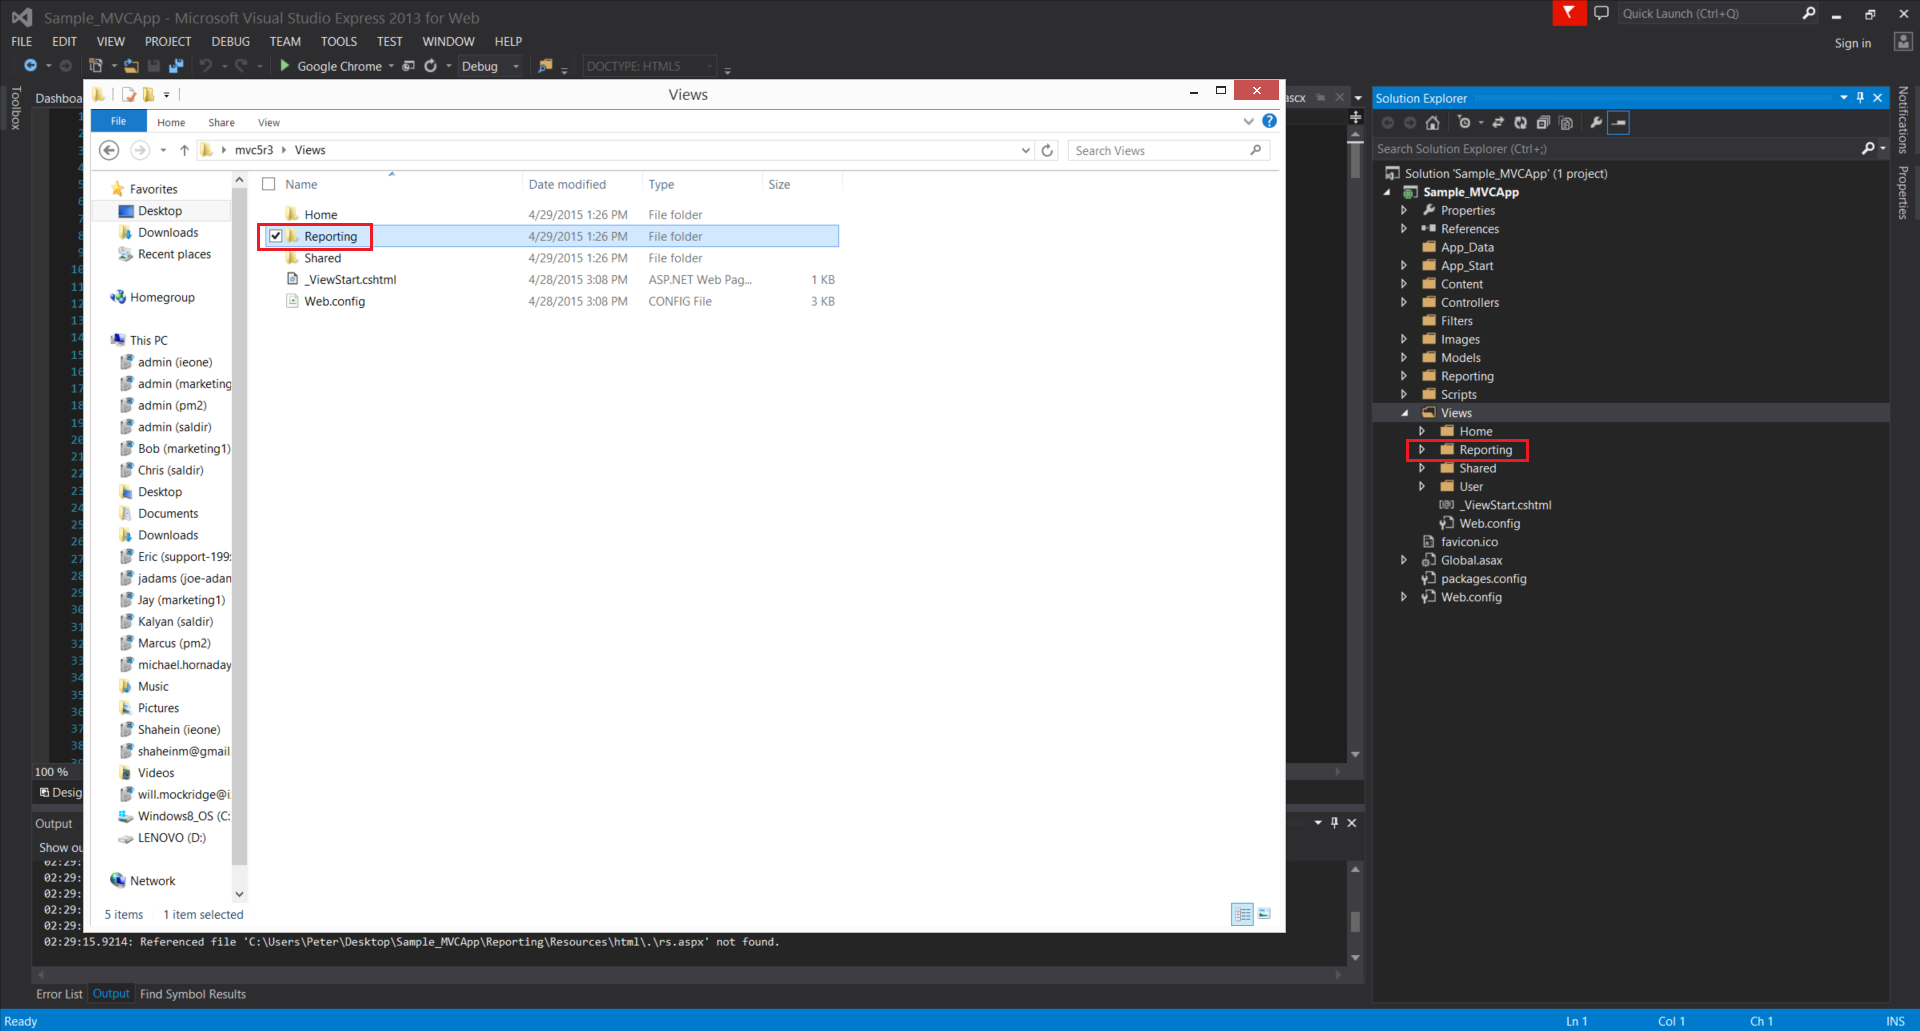The width and height of the screenshot is (1920, 1031).
Task: Click the New Folder quick access icon
Action: [148, 95]
